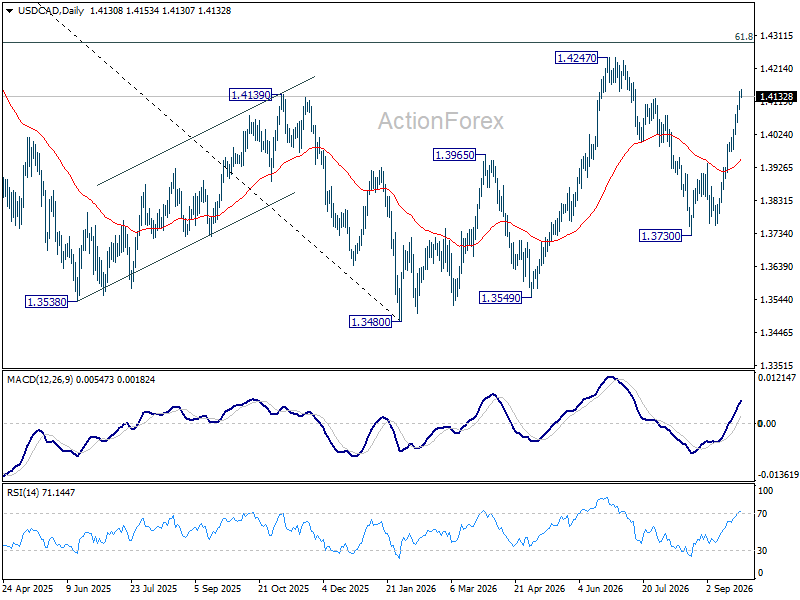Viewport: 800px width, 600px height.
Task: Select the 1.39650 price label
Action: 454,155
